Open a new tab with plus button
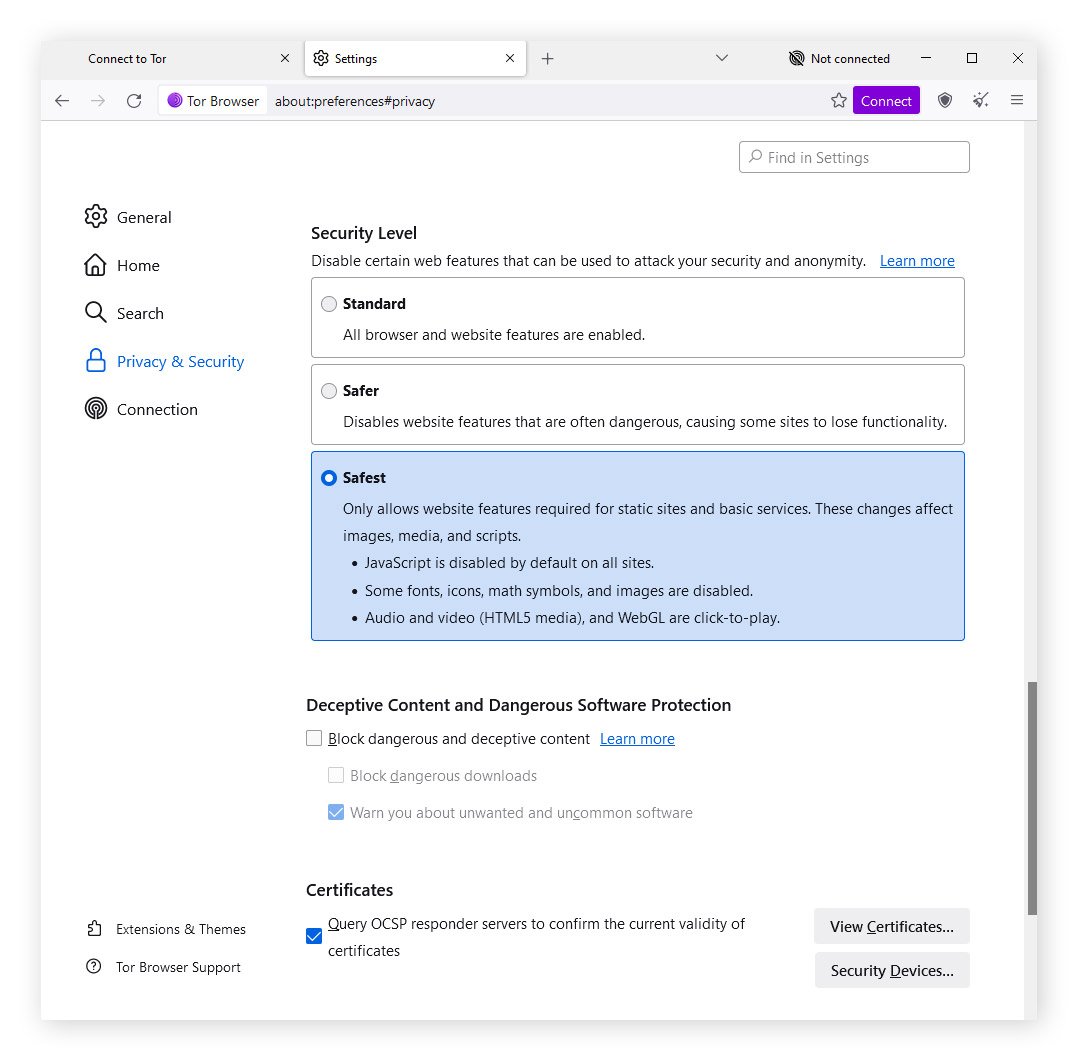1077x1061 pixels. [x=547, y=58]
